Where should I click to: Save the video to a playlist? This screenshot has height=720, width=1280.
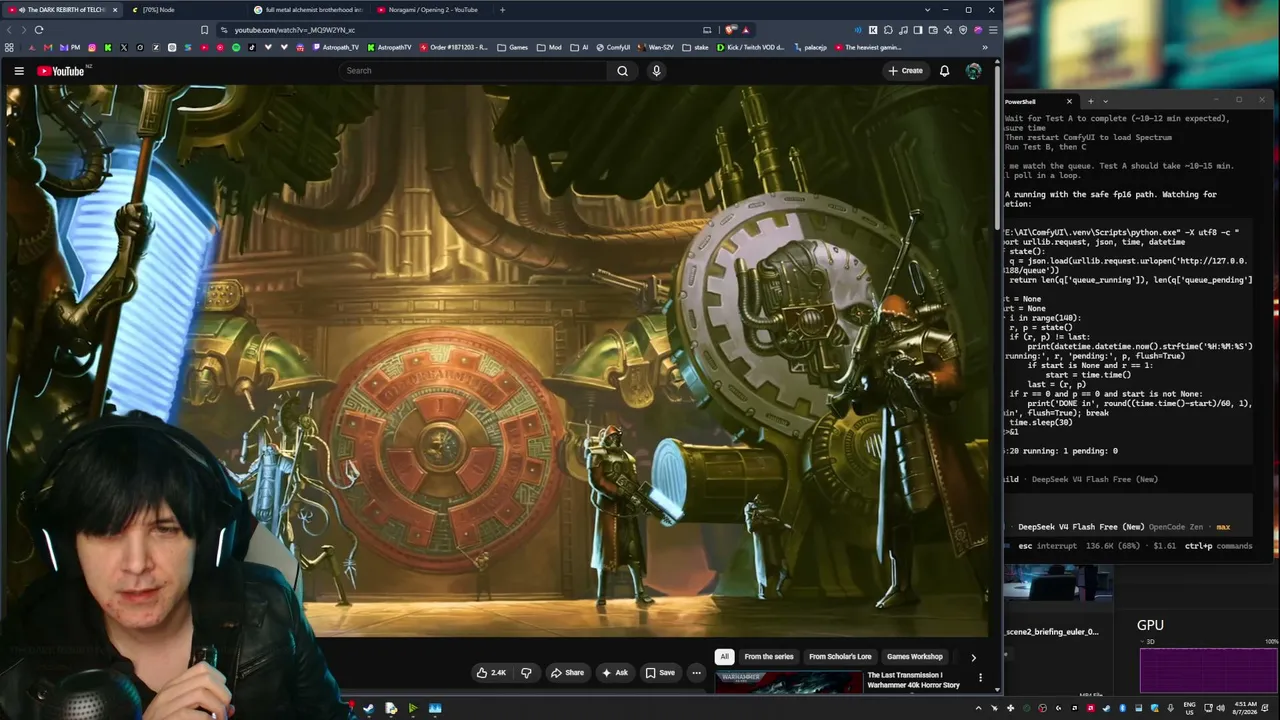click(x=660, y=673)
